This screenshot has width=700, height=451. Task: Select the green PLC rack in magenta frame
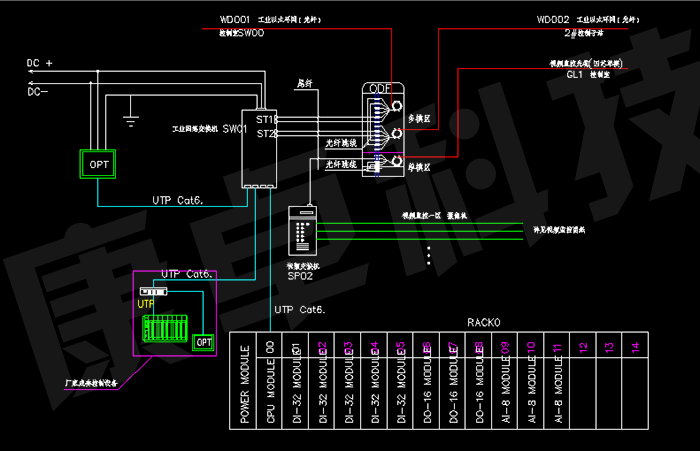point(166,332)
